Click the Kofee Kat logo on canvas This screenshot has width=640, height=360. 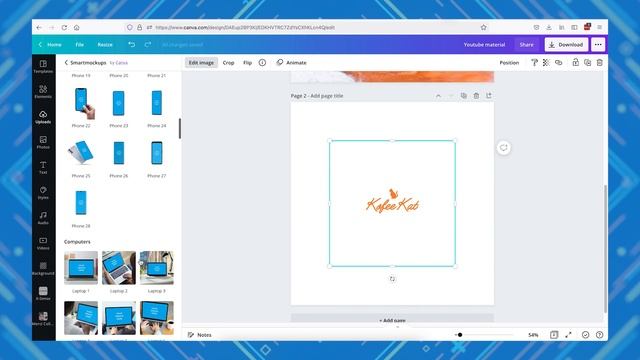pos(392,201)
